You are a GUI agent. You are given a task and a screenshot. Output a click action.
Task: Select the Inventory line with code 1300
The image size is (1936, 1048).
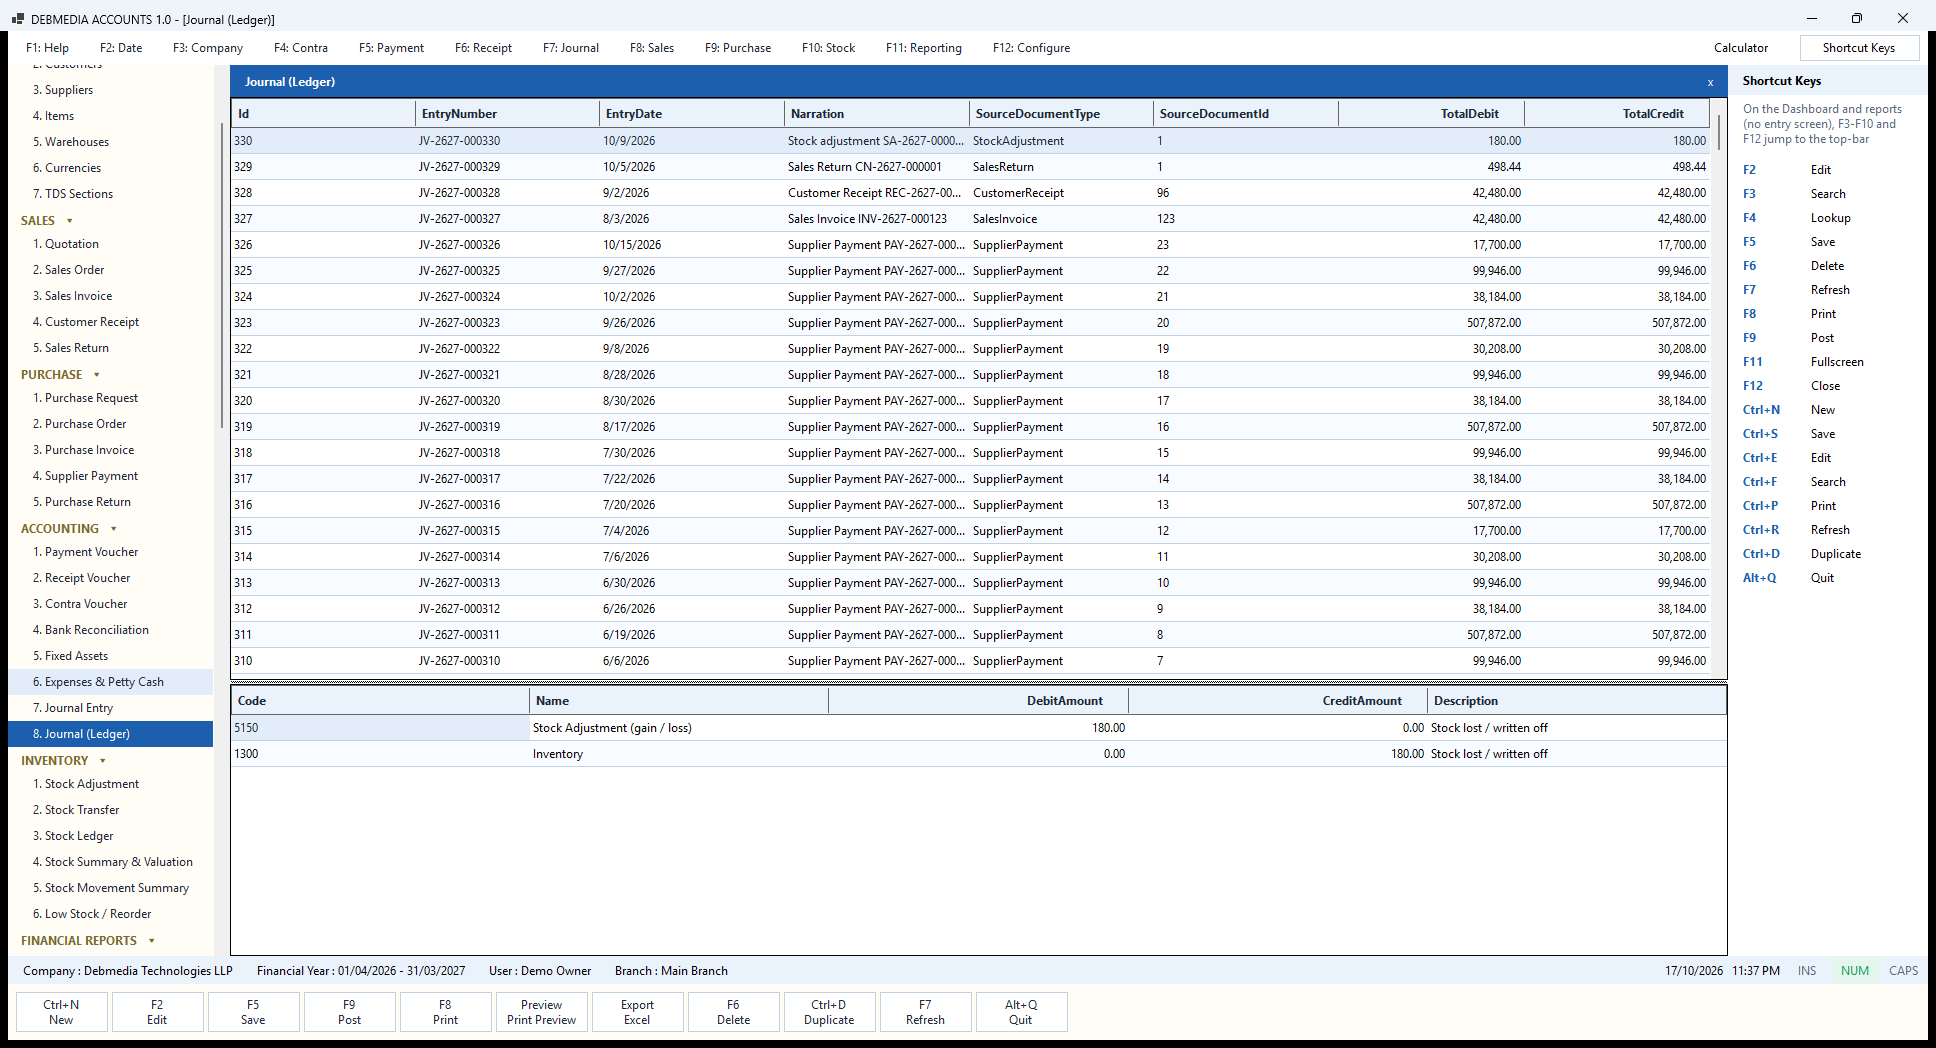coord(978,754)
